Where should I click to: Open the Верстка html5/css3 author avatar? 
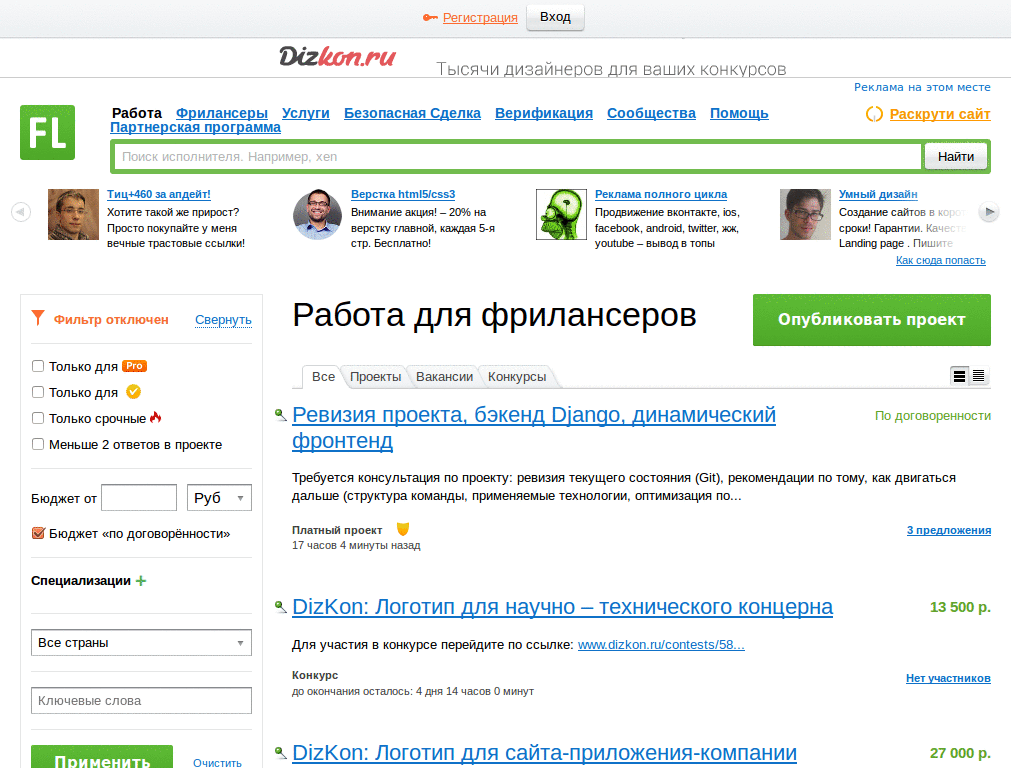[317, 215]
